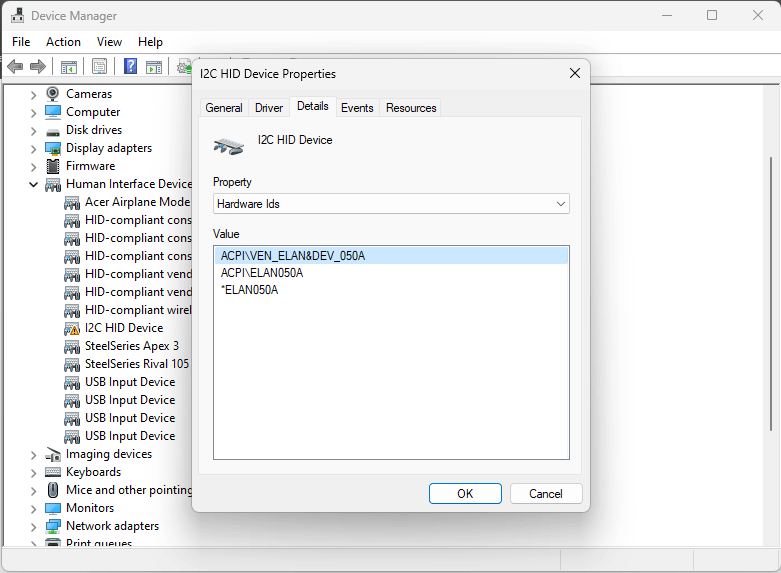Select the ACPI\VEN_ELAN&DEV_050A value
Viewport: 781px width, 573px height.
[x=391, y=256]
